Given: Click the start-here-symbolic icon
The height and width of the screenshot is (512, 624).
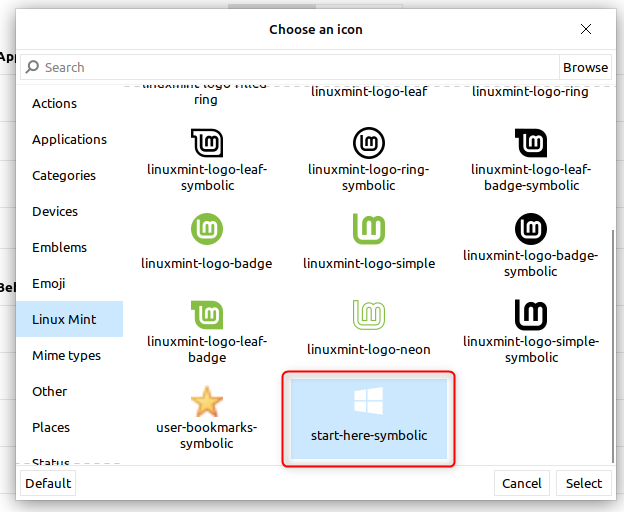Looking at the screenshot, I should tap(369, 403).
